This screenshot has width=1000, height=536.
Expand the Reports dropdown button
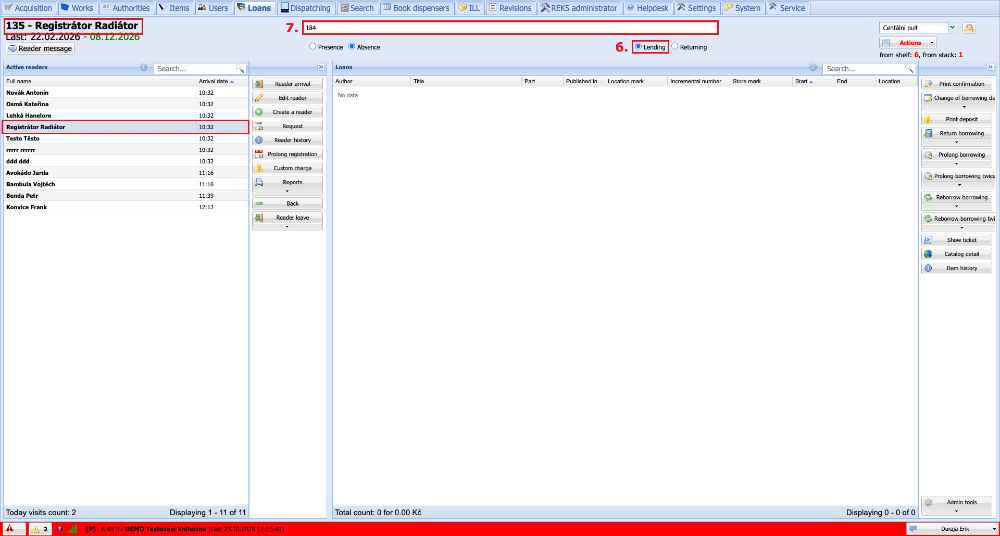[288, 186]
